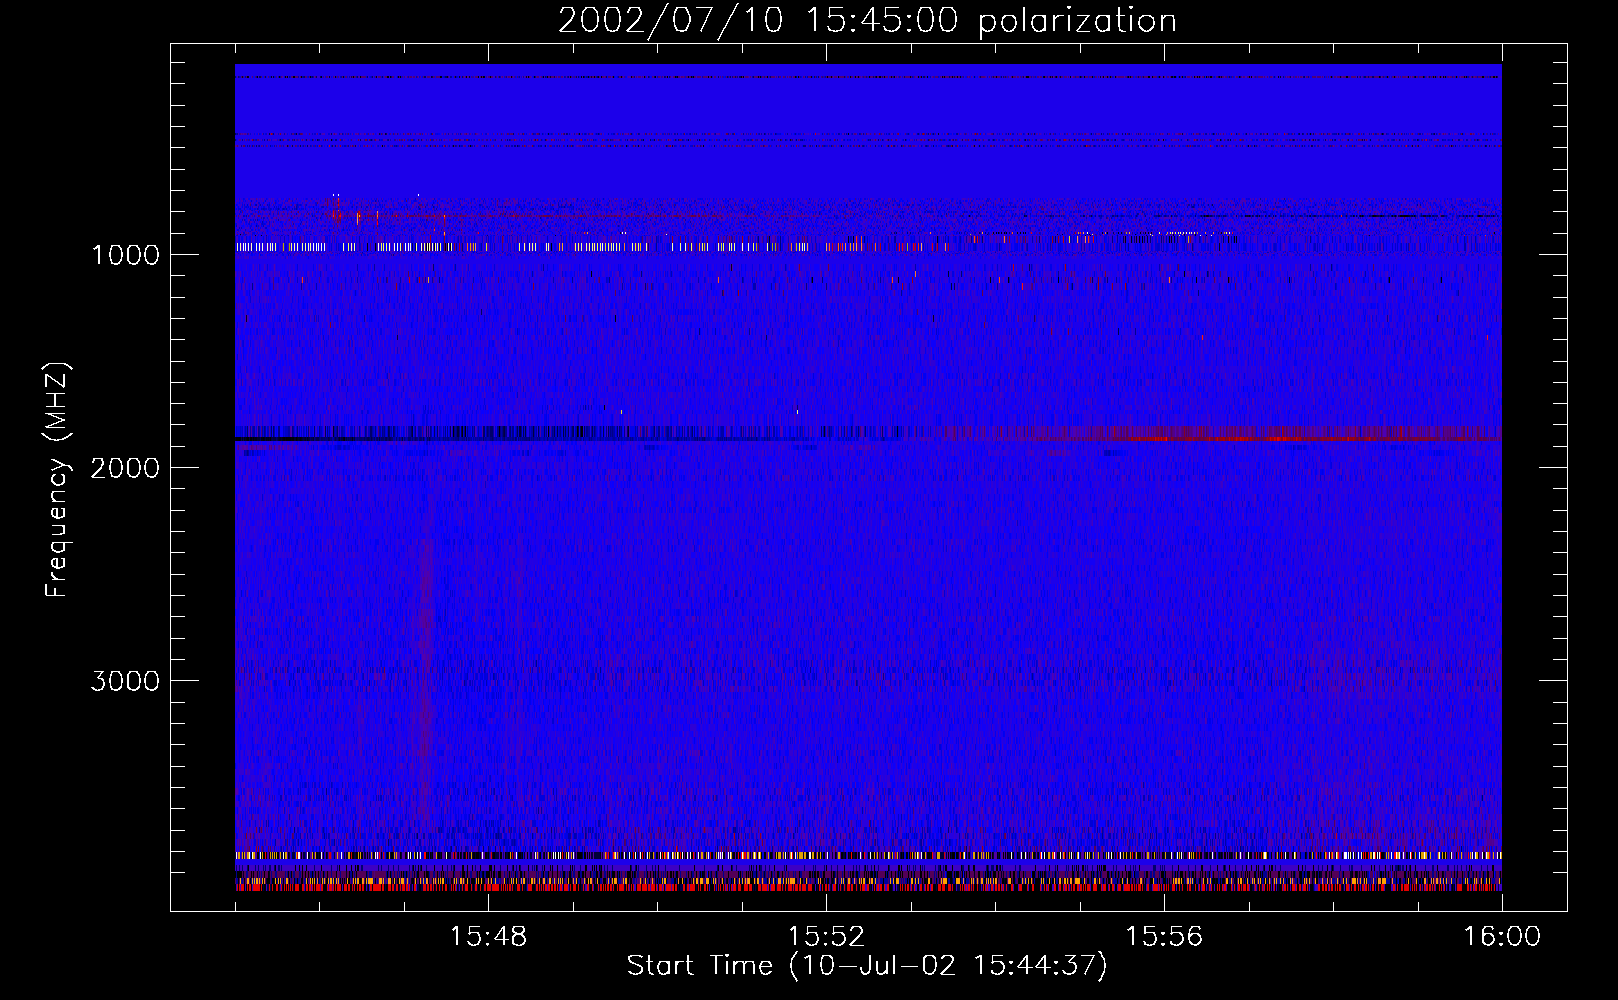Select the 1000 frequency axis label
Screen dimensions: 1618x1000
click(x=125, y=255)
